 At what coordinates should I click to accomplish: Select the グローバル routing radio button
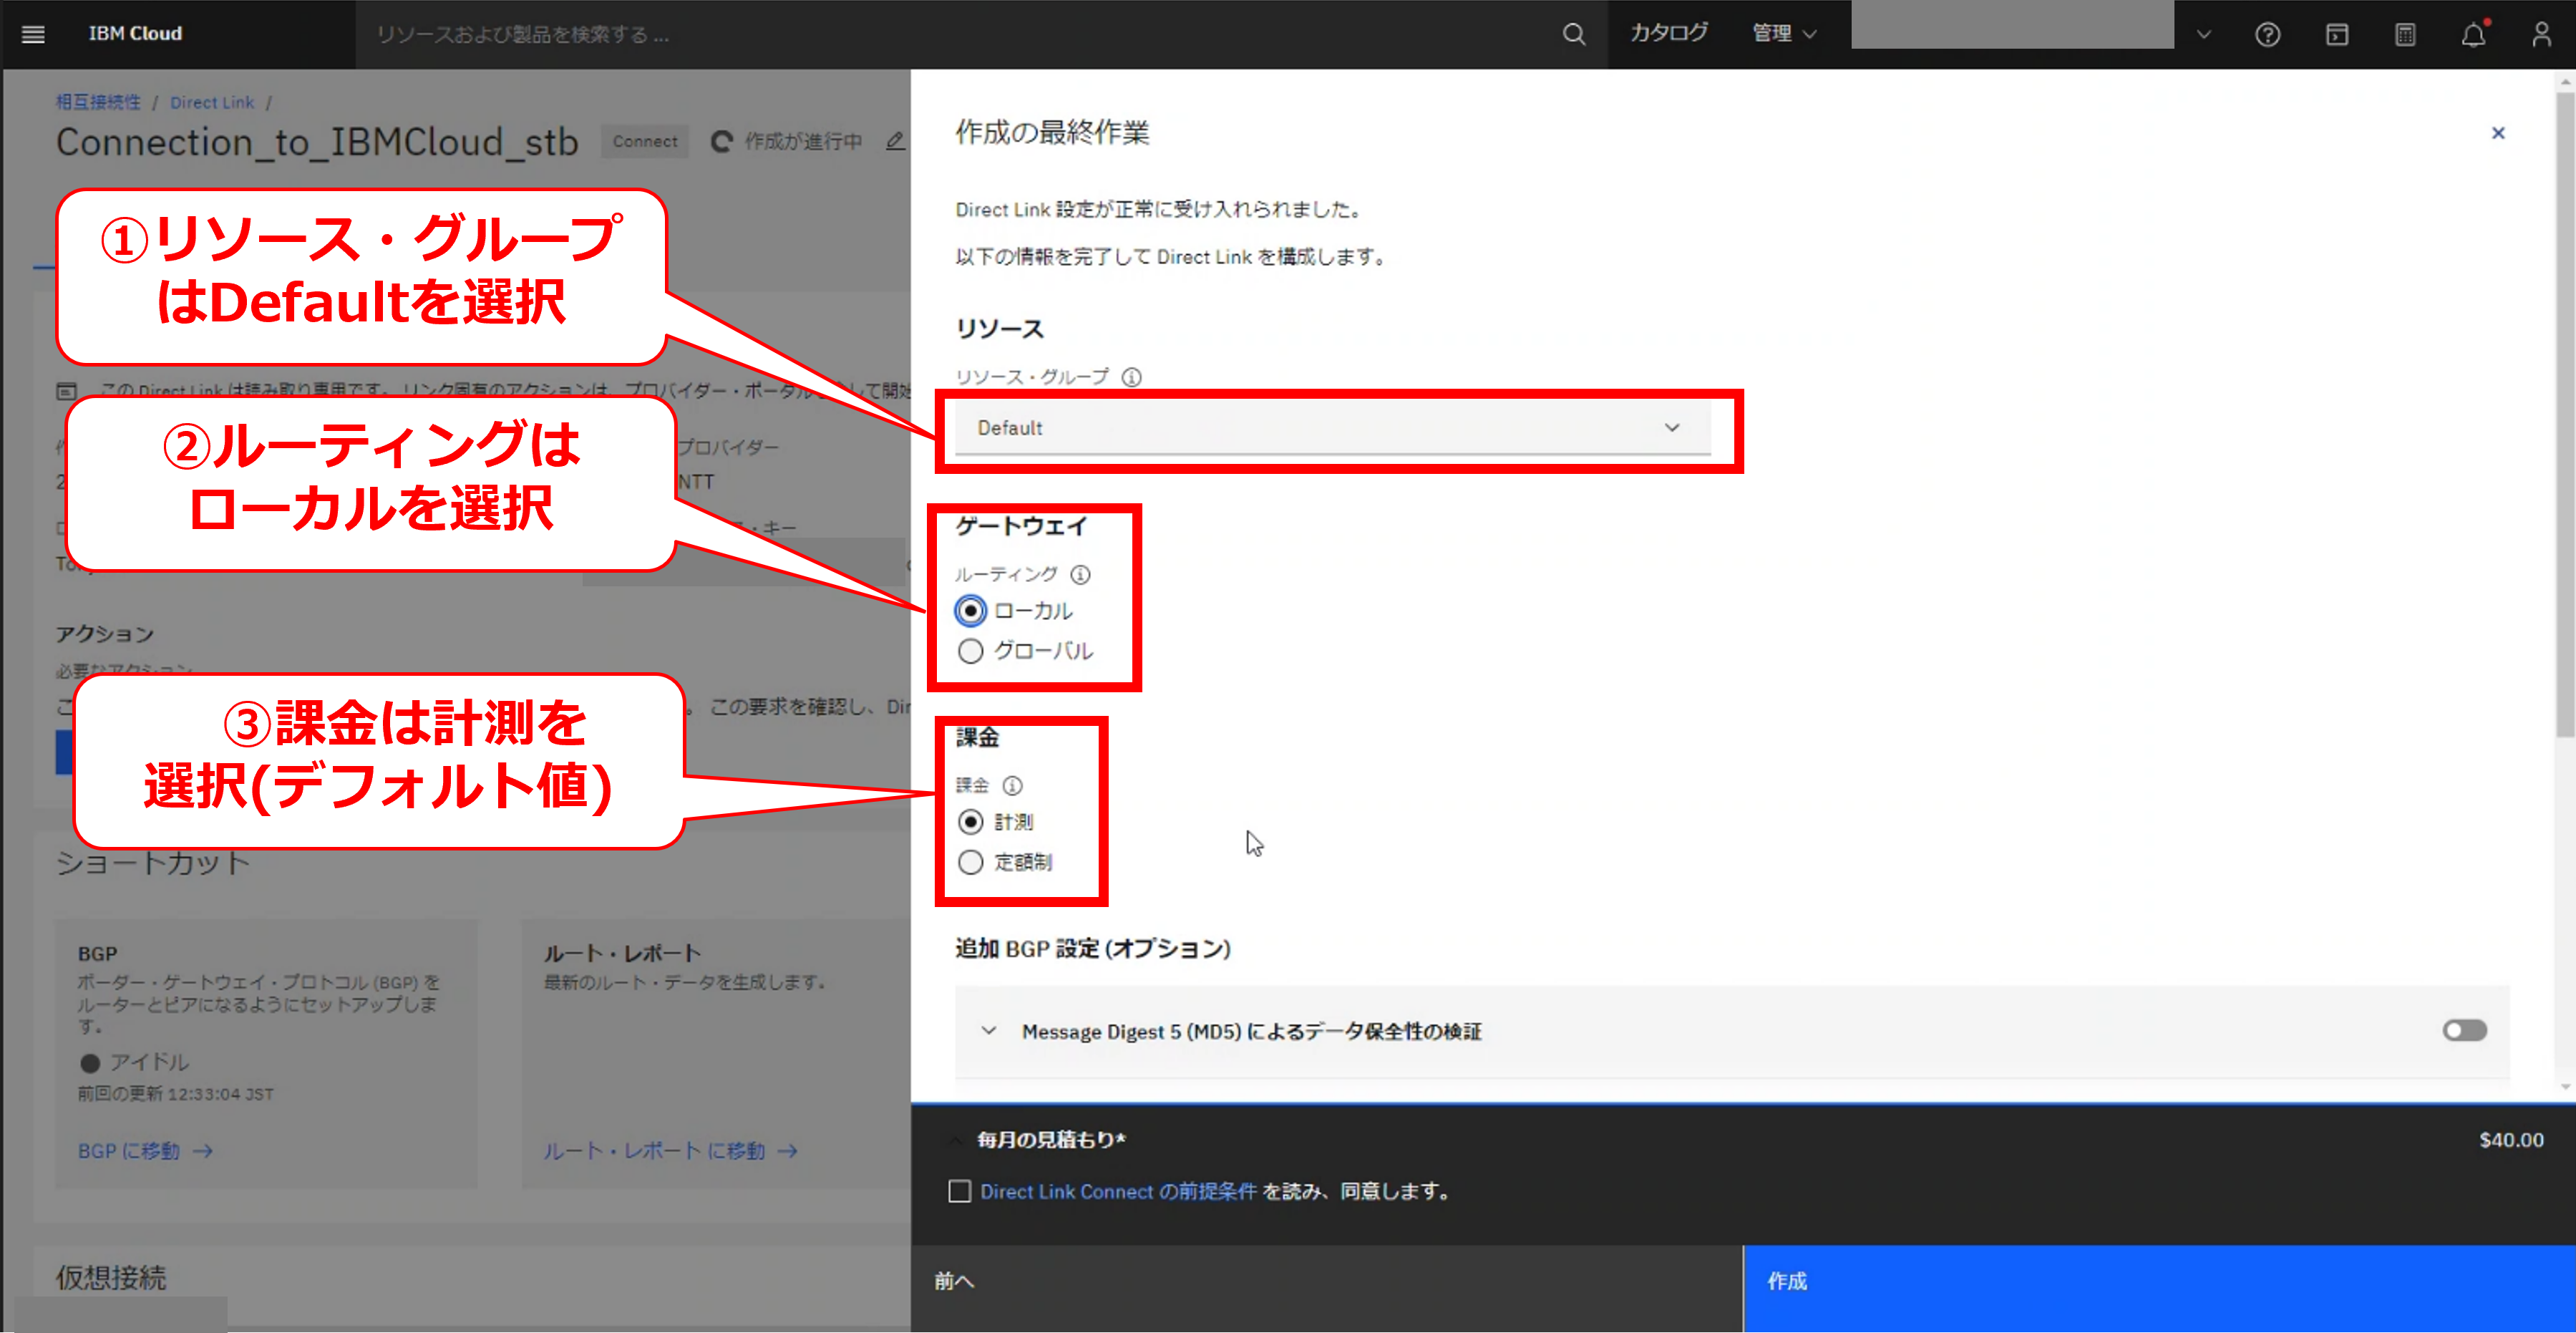click(x=970, y=651)
